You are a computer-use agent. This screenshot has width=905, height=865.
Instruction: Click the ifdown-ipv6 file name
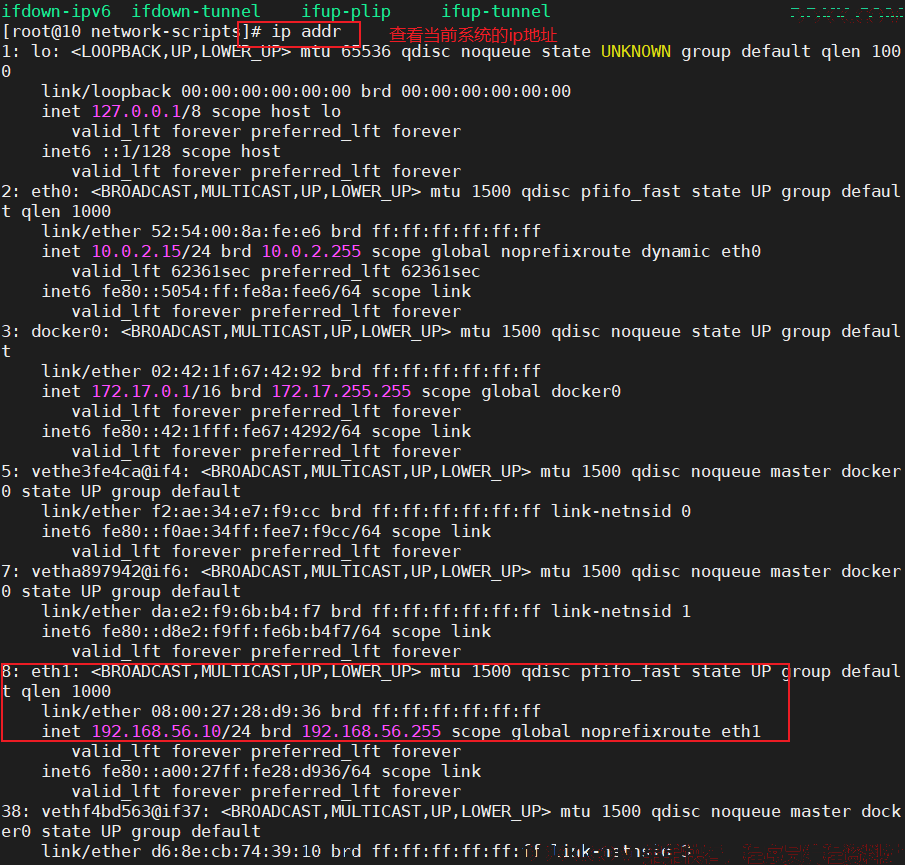click(57, 12)
